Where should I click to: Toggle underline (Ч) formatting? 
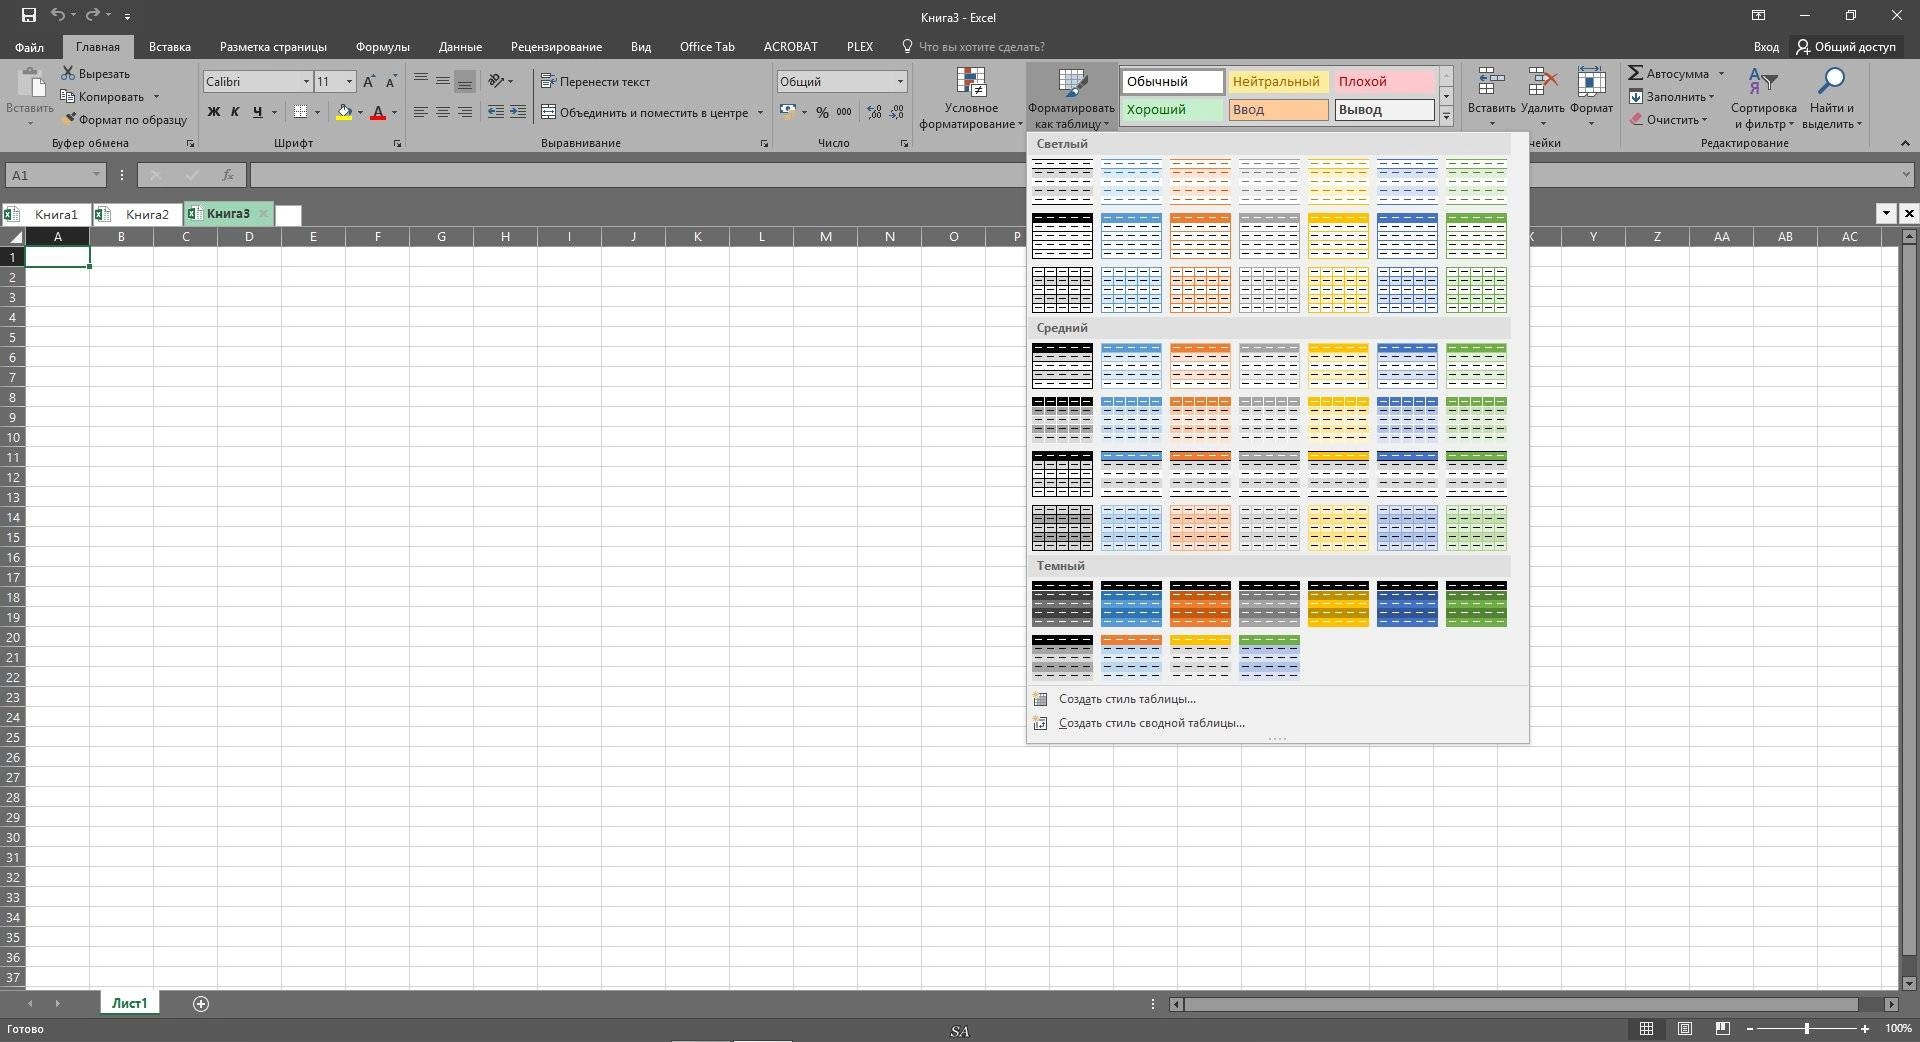tap(258, 112)
